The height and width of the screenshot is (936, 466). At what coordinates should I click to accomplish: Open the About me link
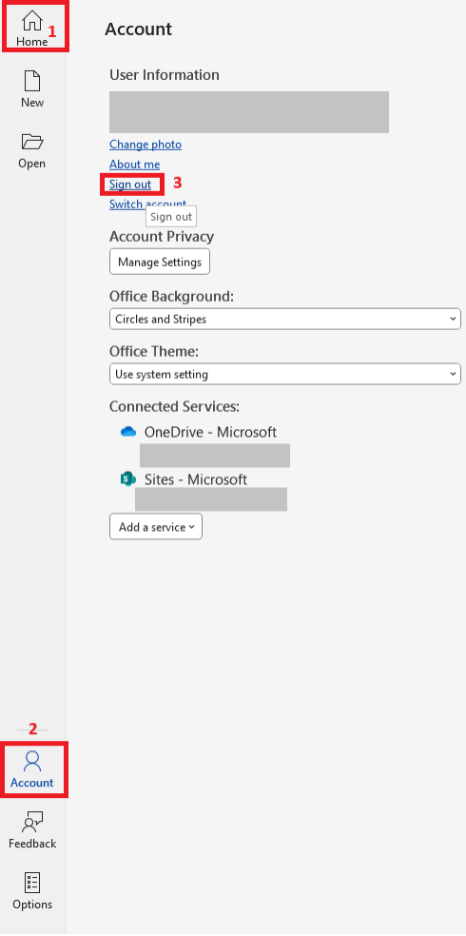pos(134,164)
